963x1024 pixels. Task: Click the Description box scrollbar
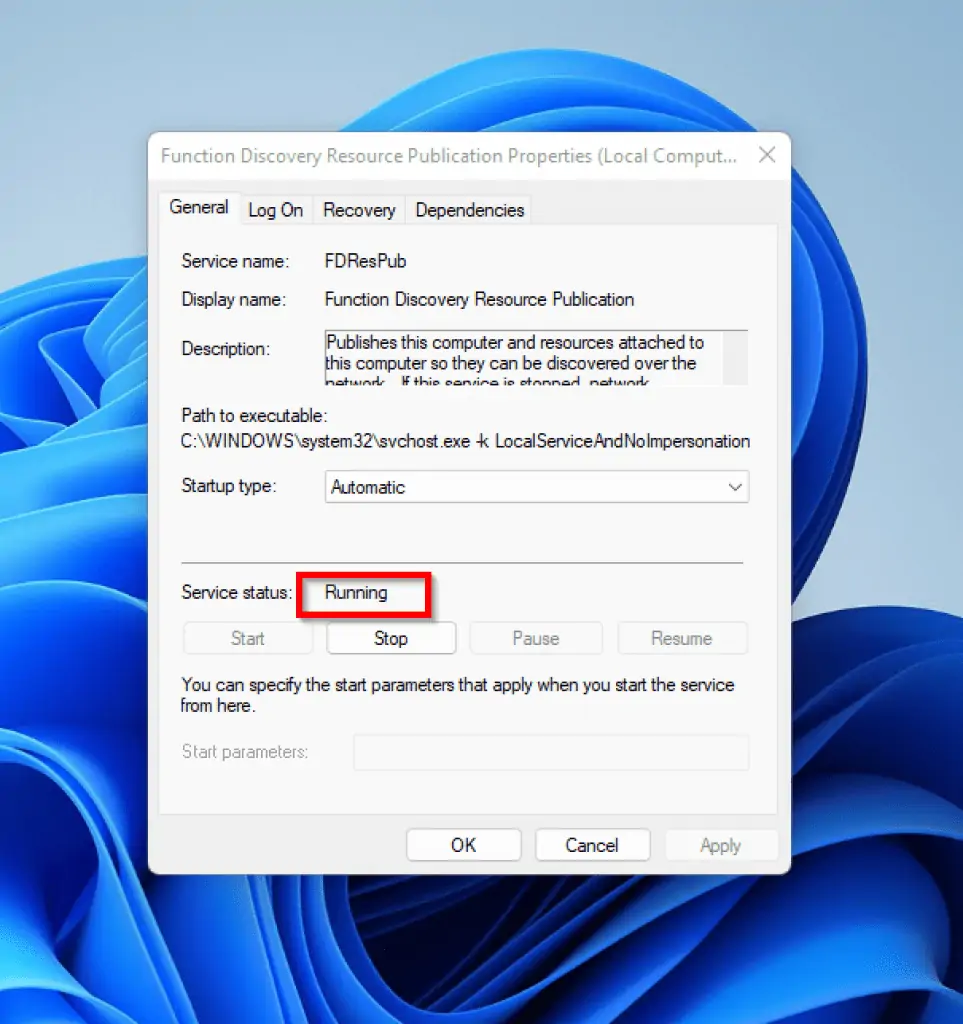coord(735,358)
